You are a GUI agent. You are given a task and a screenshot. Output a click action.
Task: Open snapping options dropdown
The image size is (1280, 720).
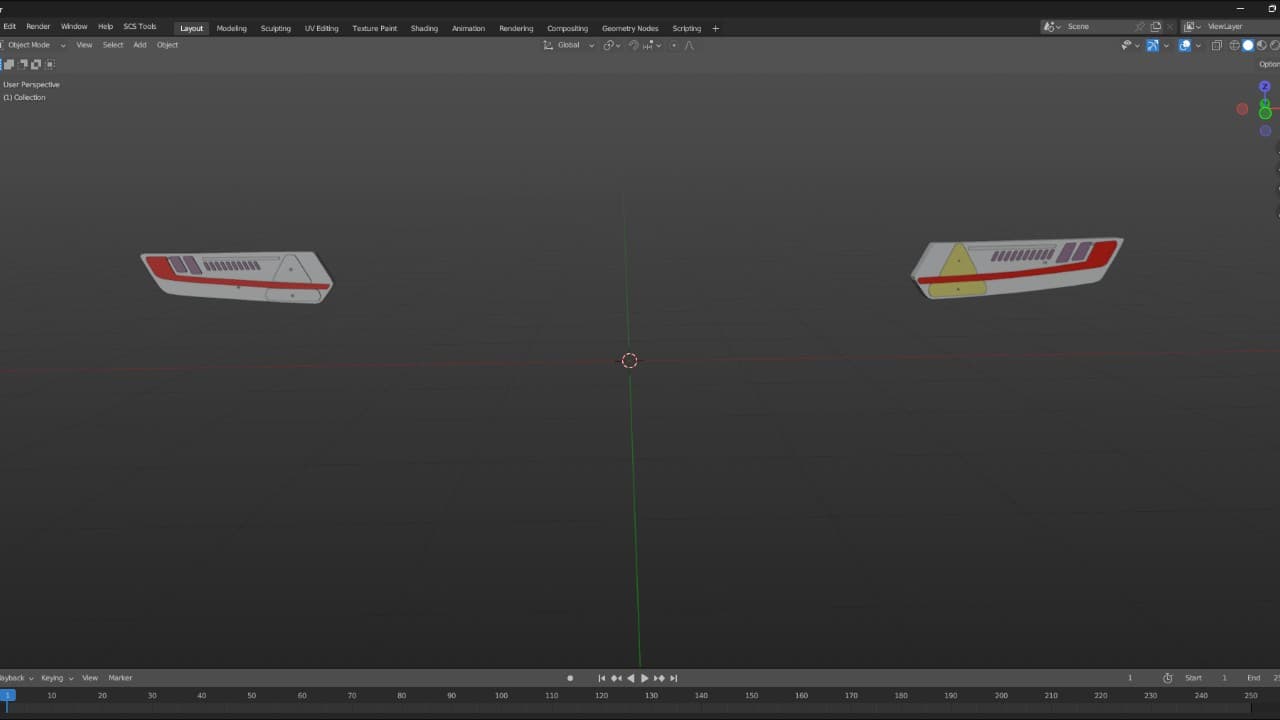click(x=652, y=45)
